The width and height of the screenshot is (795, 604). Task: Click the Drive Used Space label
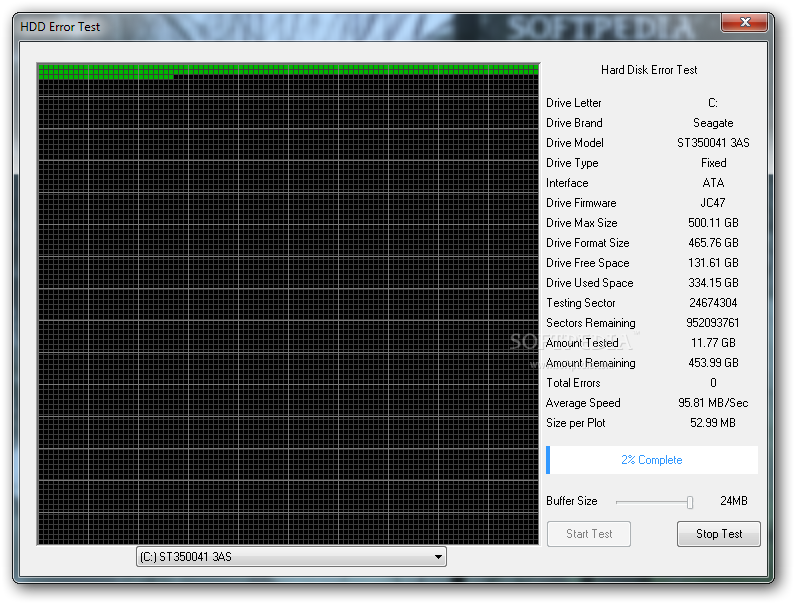pyautogui.click(x=590, y=283)
